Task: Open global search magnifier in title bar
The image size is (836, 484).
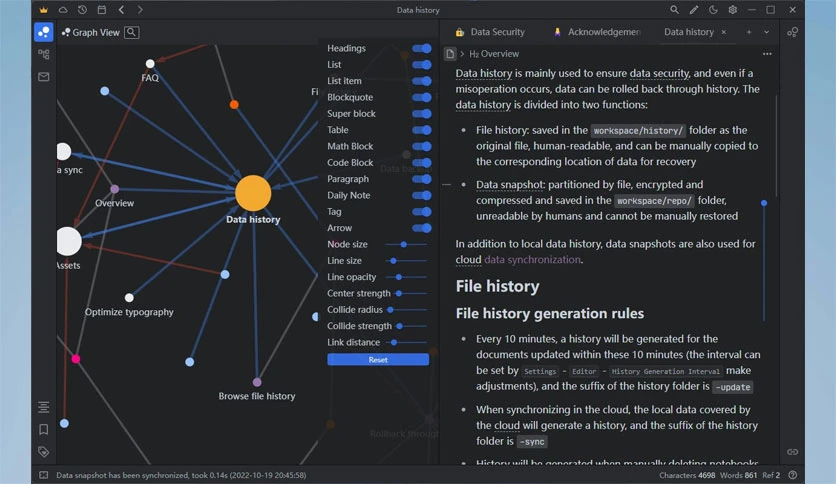Action: click(674, 10)
